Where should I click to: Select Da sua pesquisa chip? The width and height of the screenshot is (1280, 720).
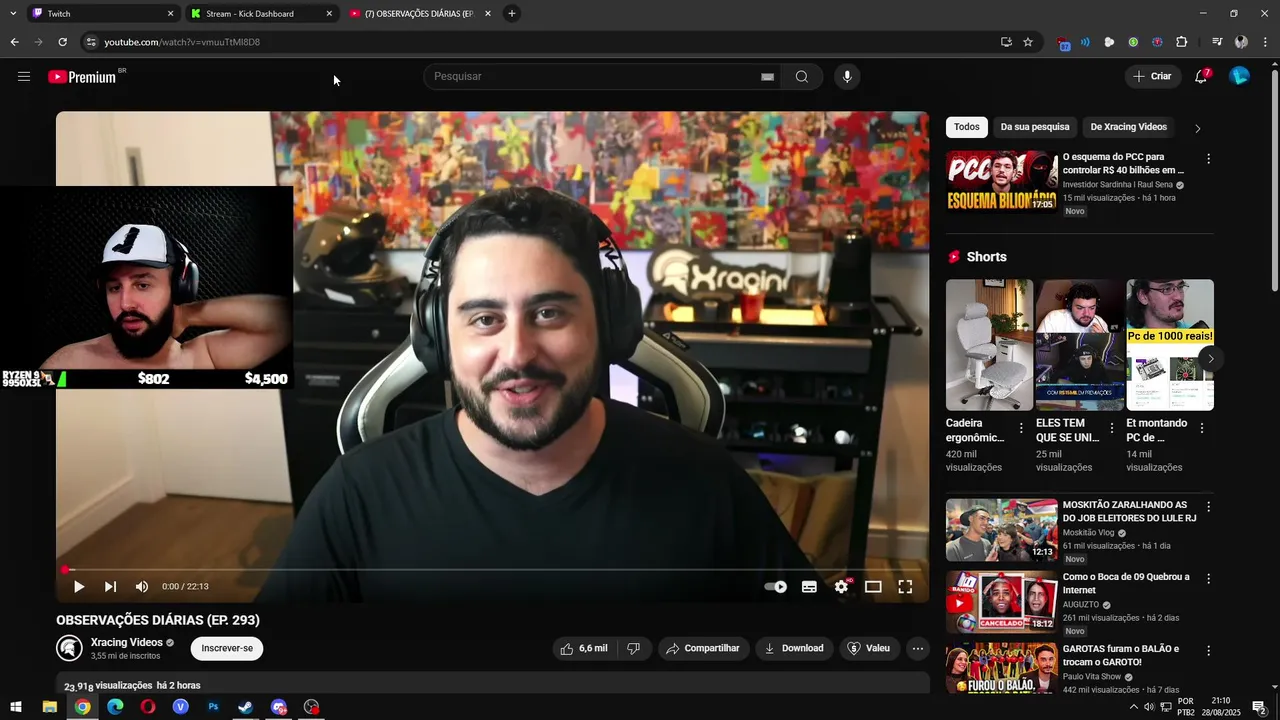(1035, 127)
